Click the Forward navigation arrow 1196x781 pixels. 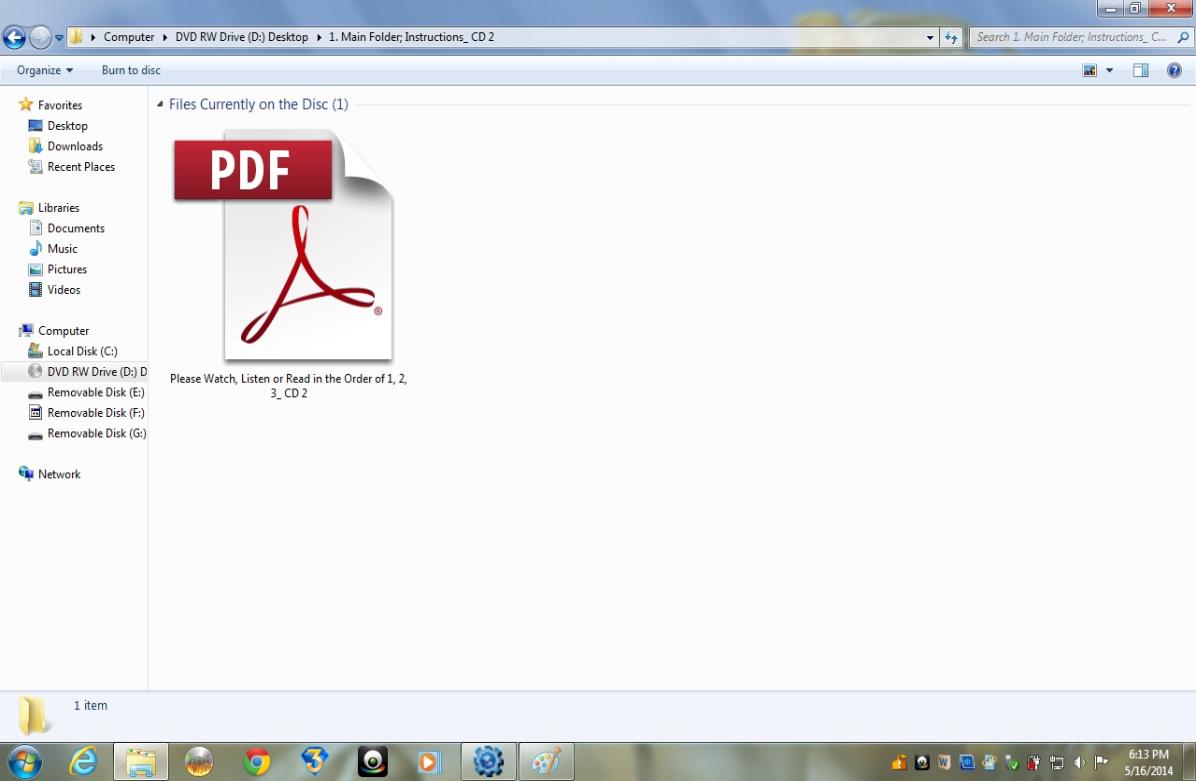(x=40, y=37)
